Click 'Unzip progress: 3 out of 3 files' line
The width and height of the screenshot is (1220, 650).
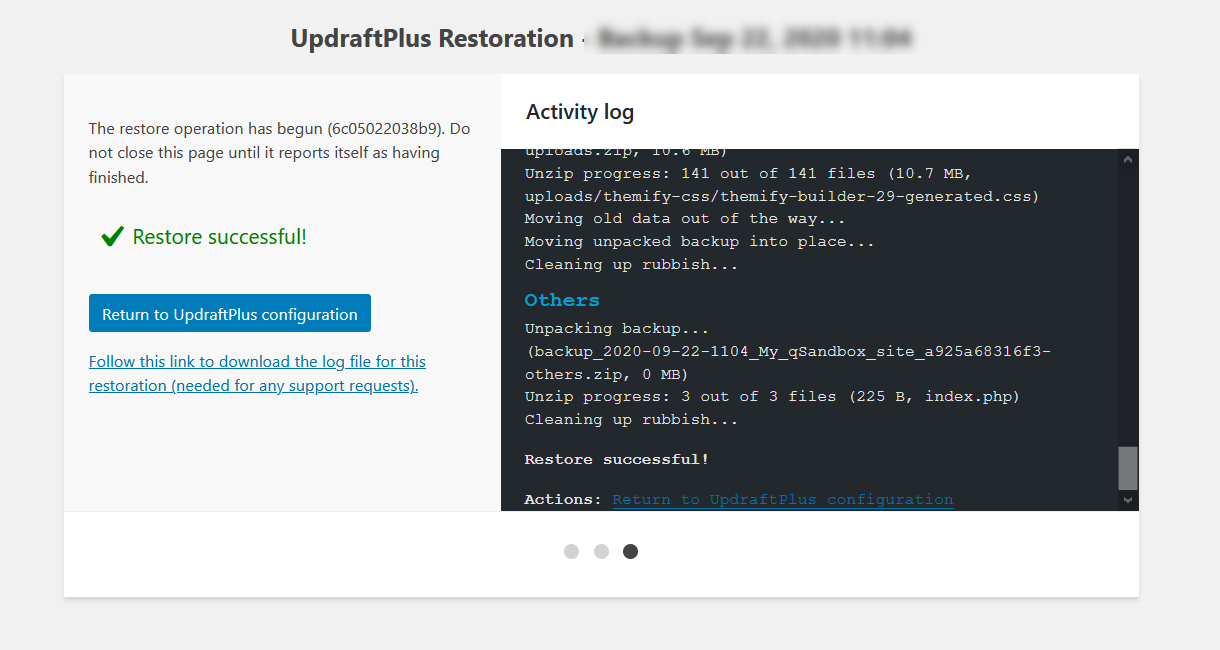pos(772,396)
